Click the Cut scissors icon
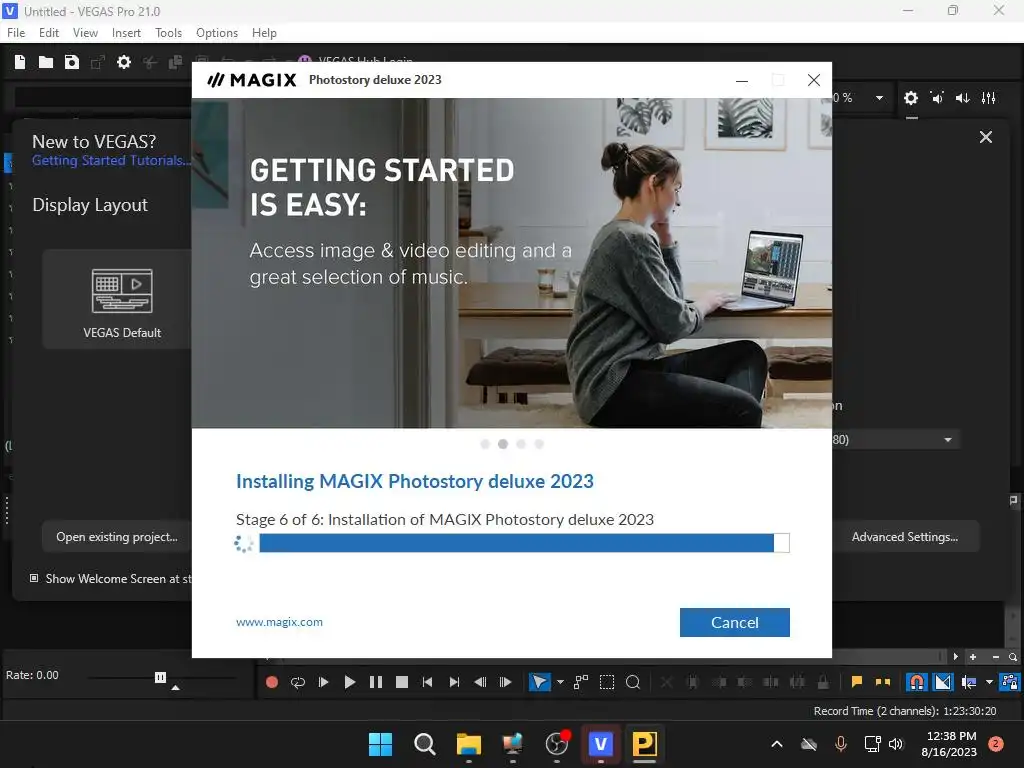This screenshot has height=768, width=1024. (150, 62)
